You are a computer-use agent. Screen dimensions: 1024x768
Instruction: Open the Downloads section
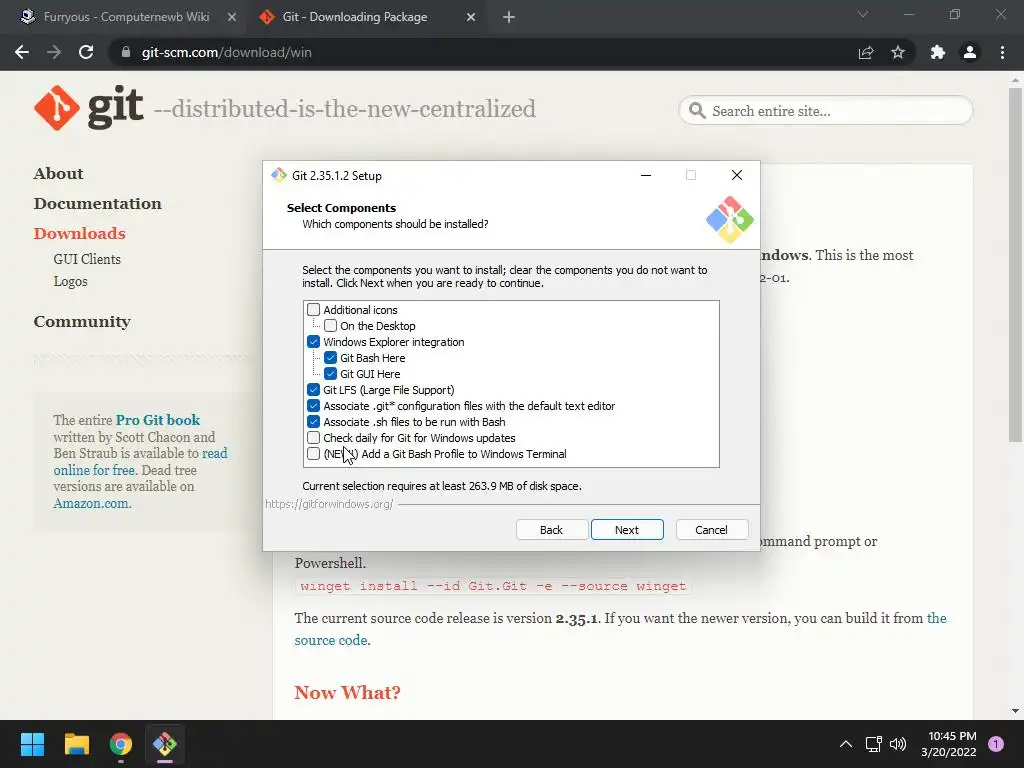pyautogui.click(x=79, y=234)
